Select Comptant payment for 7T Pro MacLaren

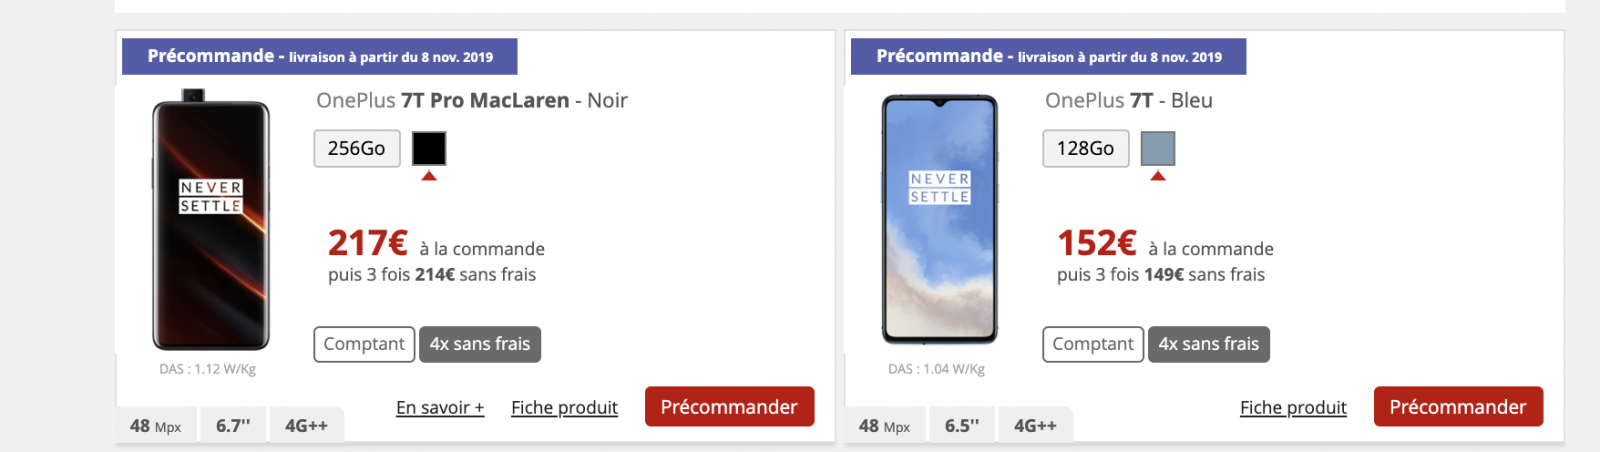click(364, 344)
